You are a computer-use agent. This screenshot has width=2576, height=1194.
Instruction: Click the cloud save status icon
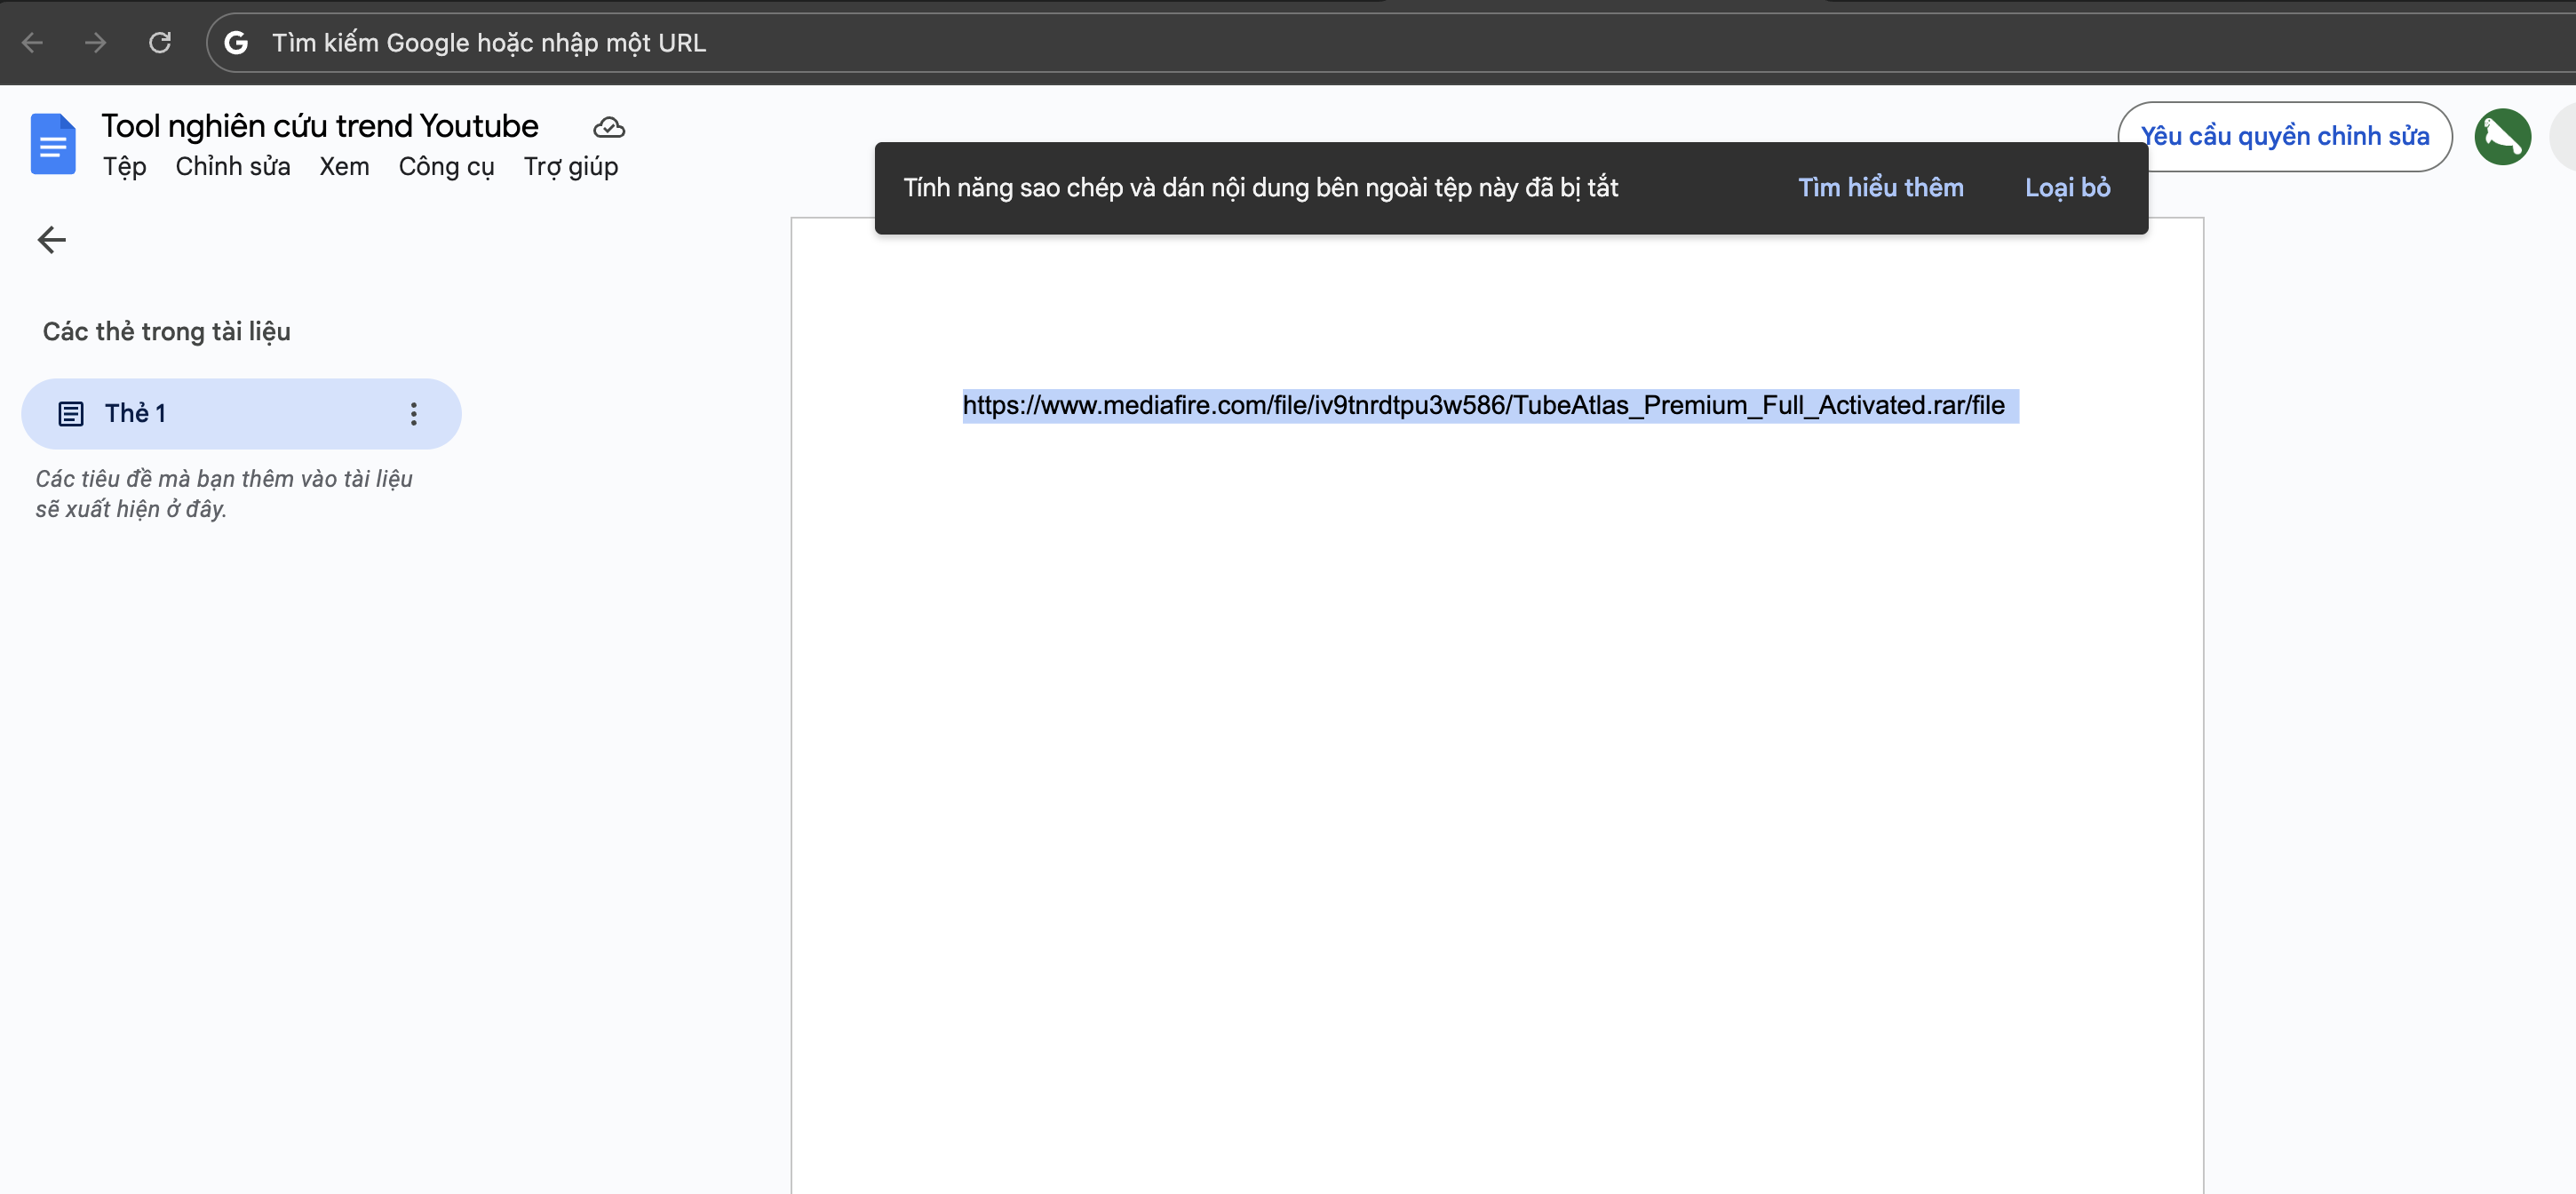click(608, 128)
